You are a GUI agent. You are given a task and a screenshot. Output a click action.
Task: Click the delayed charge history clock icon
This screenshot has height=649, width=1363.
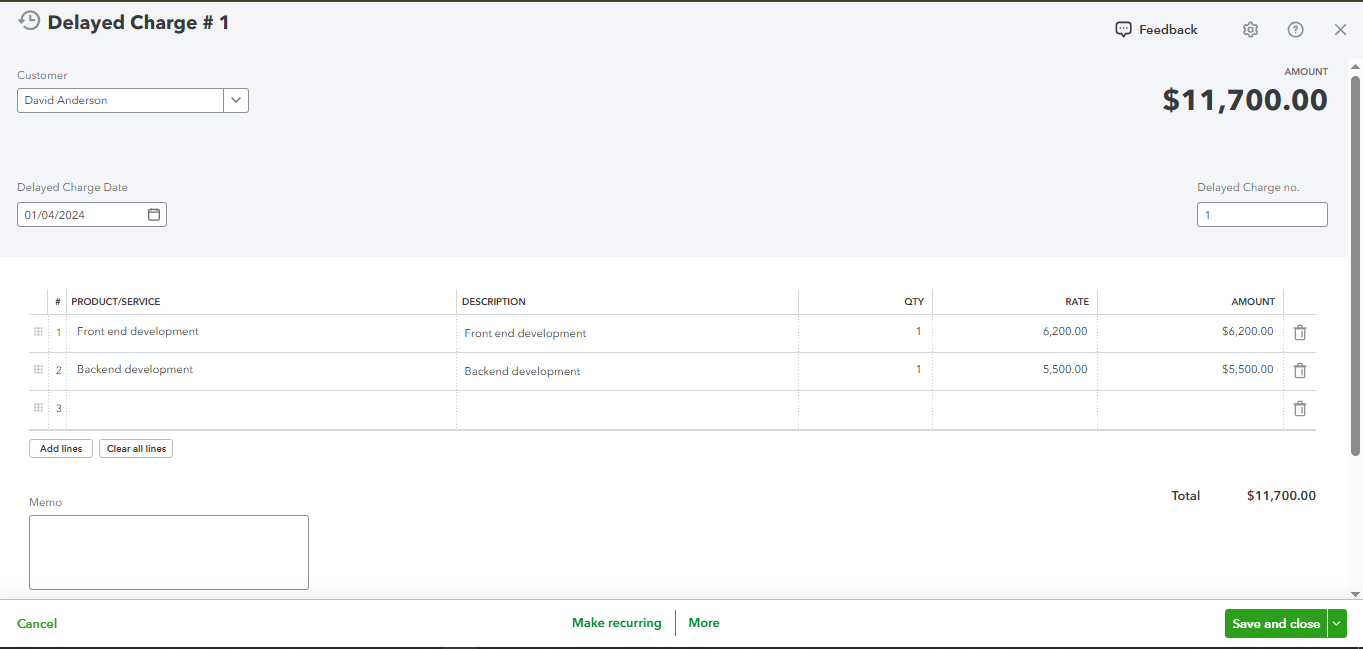pos(30,21)
